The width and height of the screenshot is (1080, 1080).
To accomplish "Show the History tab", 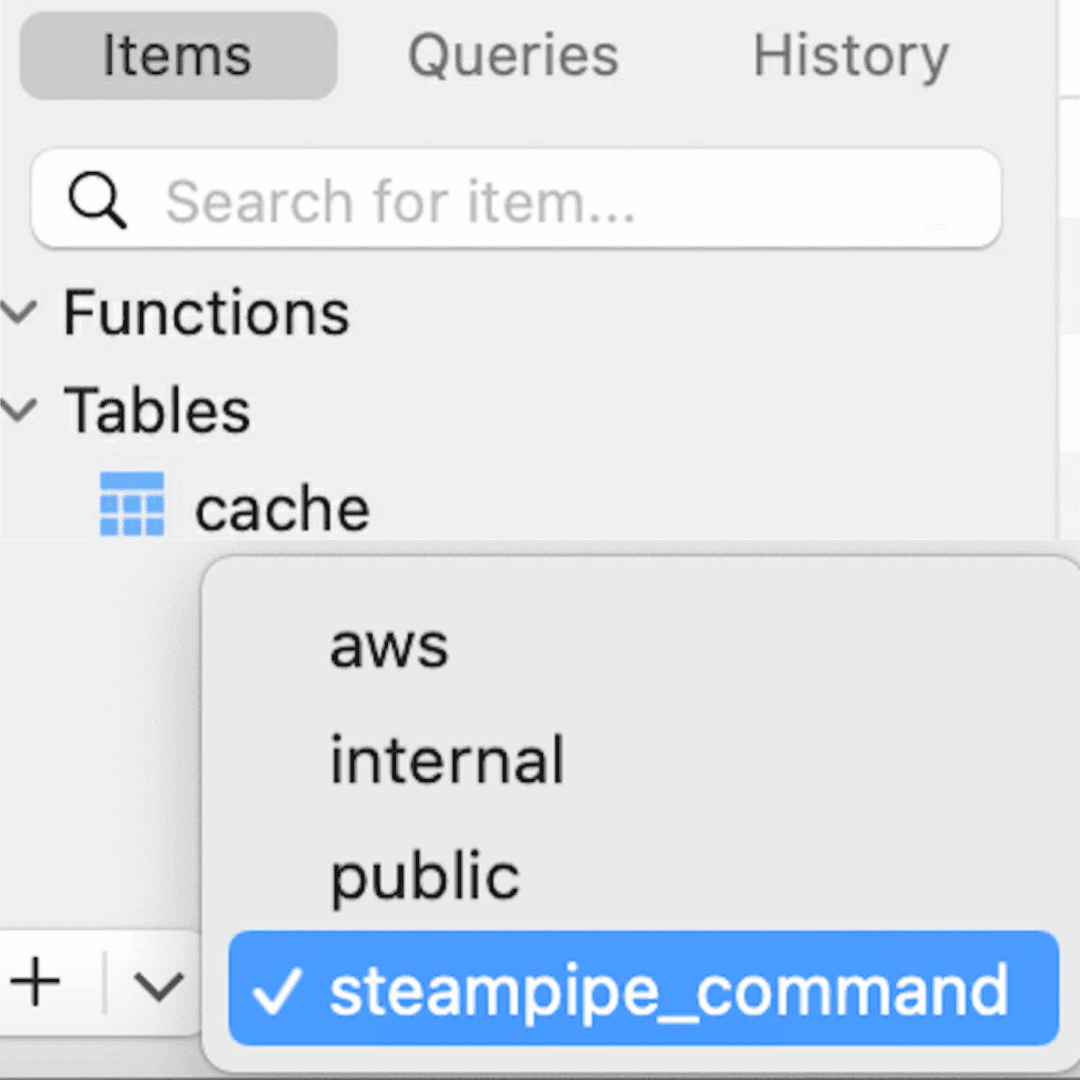I will (x=851, y=56).
